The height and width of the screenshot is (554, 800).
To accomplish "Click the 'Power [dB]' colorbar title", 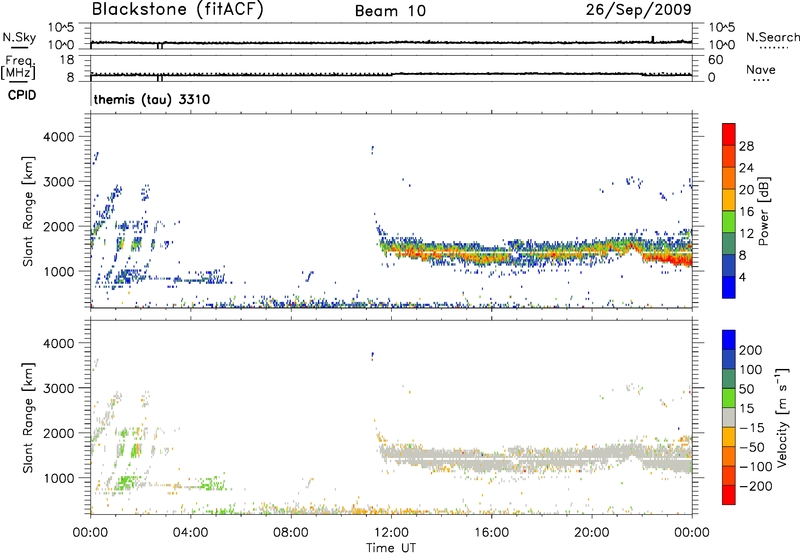I will [764, 211].
